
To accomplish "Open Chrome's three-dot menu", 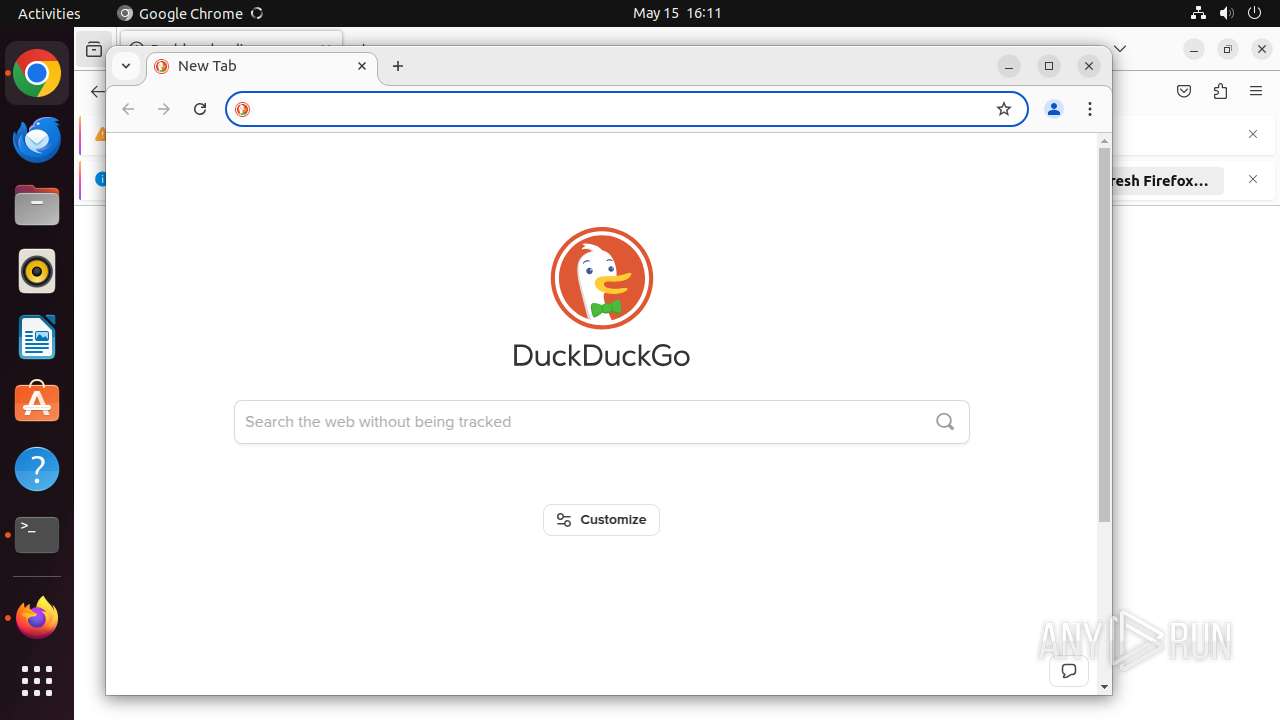I will (x=1090, y=109).
